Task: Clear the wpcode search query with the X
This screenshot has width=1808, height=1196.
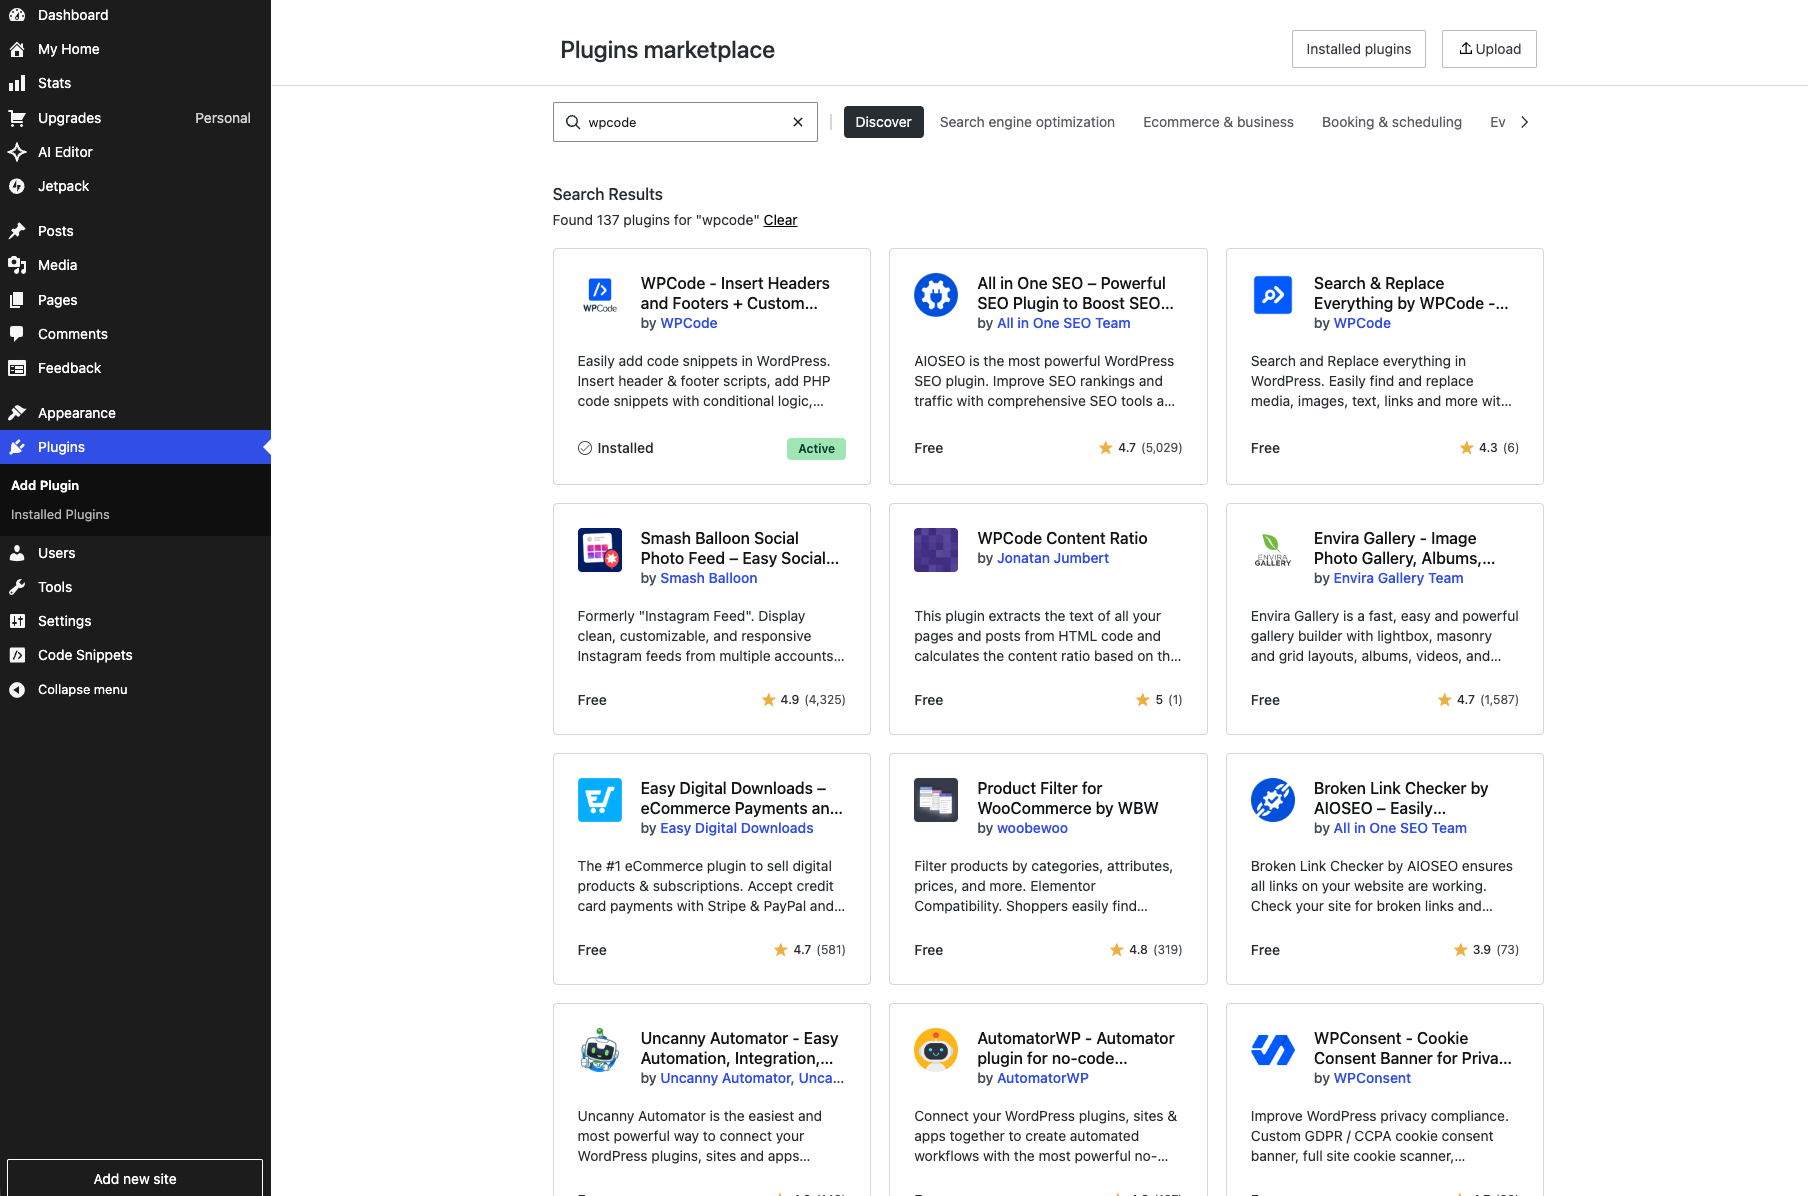Action: pyautogui.click(x=797, y=122)
